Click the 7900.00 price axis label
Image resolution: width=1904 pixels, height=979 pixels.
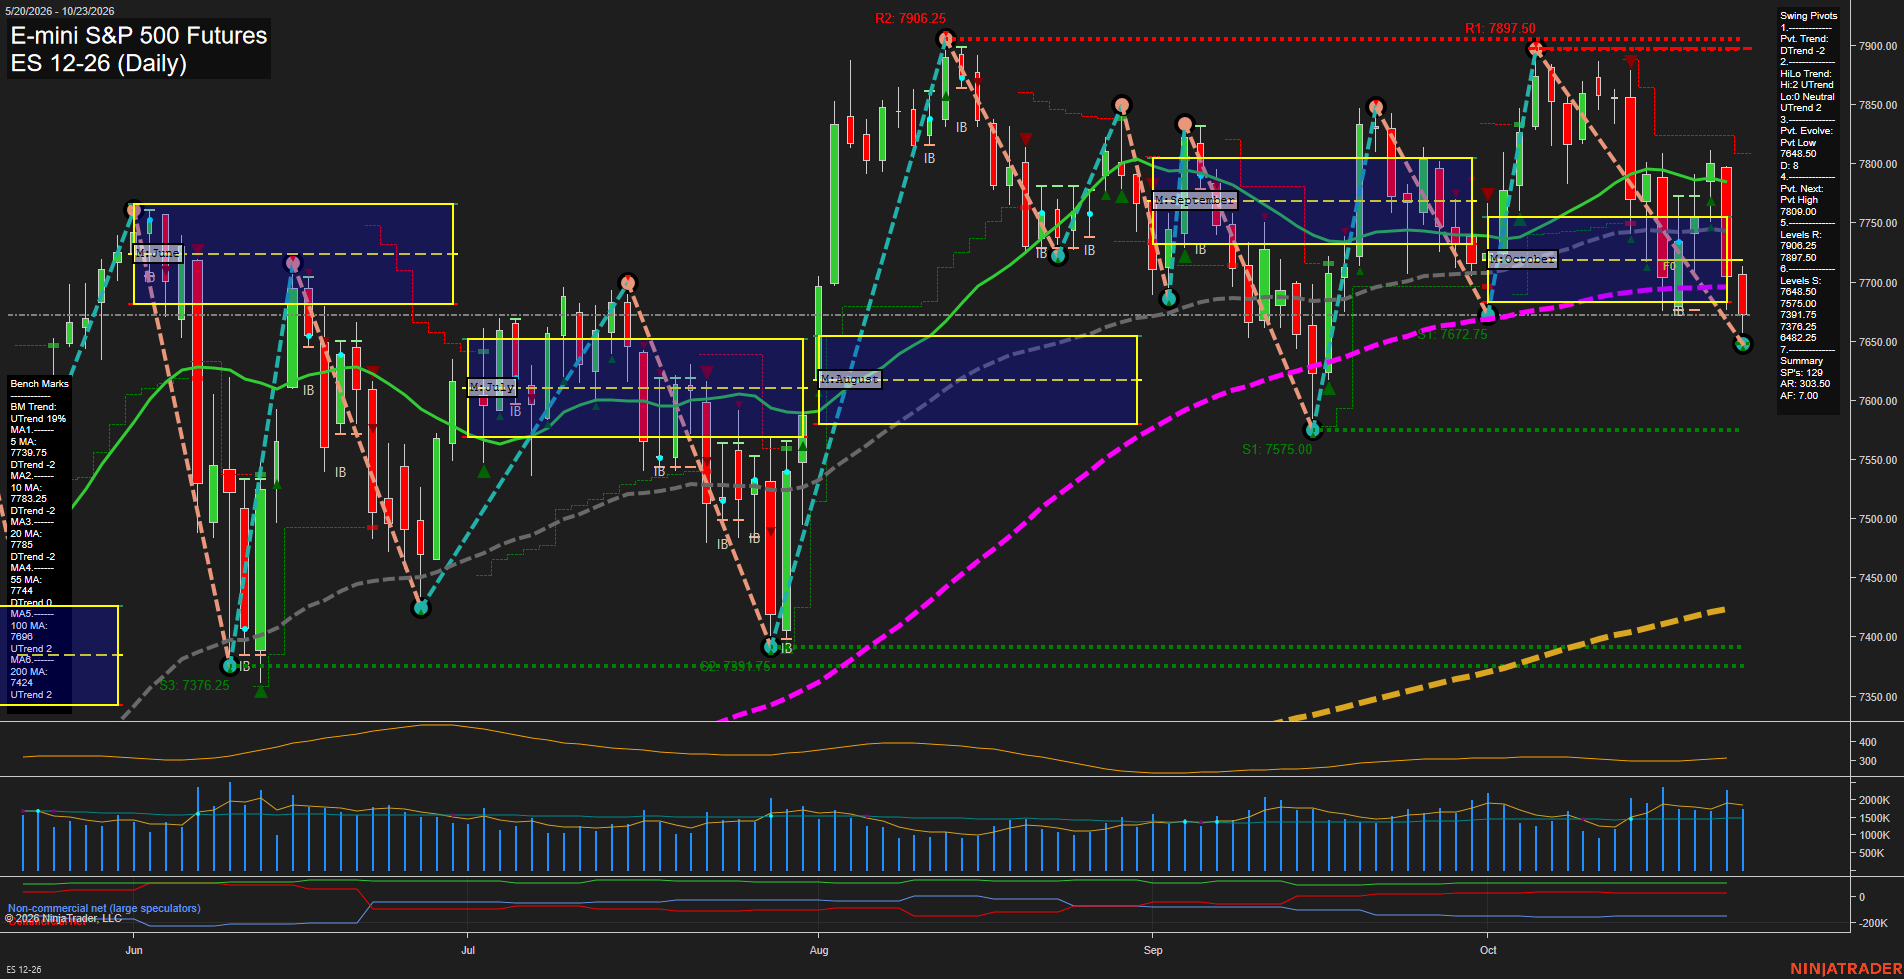click(1877, 46)
